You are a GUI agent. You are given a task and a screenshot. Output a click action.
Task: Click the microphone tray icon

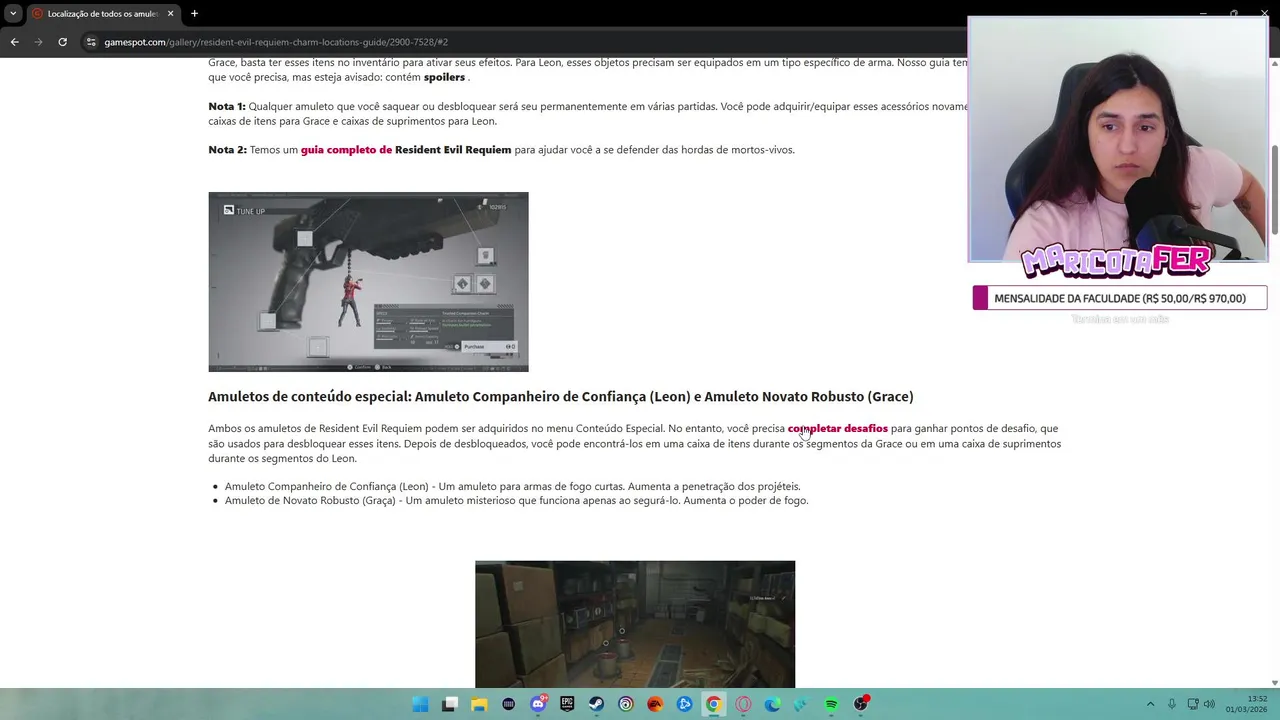point(1171,704)
